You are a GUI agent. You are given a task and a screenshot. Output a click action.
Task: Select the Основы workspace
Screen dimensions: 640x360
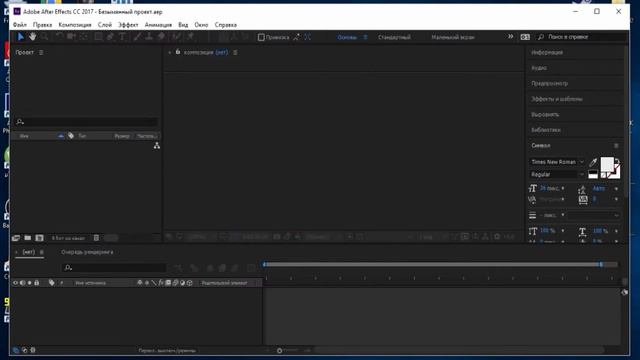(x=347, y=37)
